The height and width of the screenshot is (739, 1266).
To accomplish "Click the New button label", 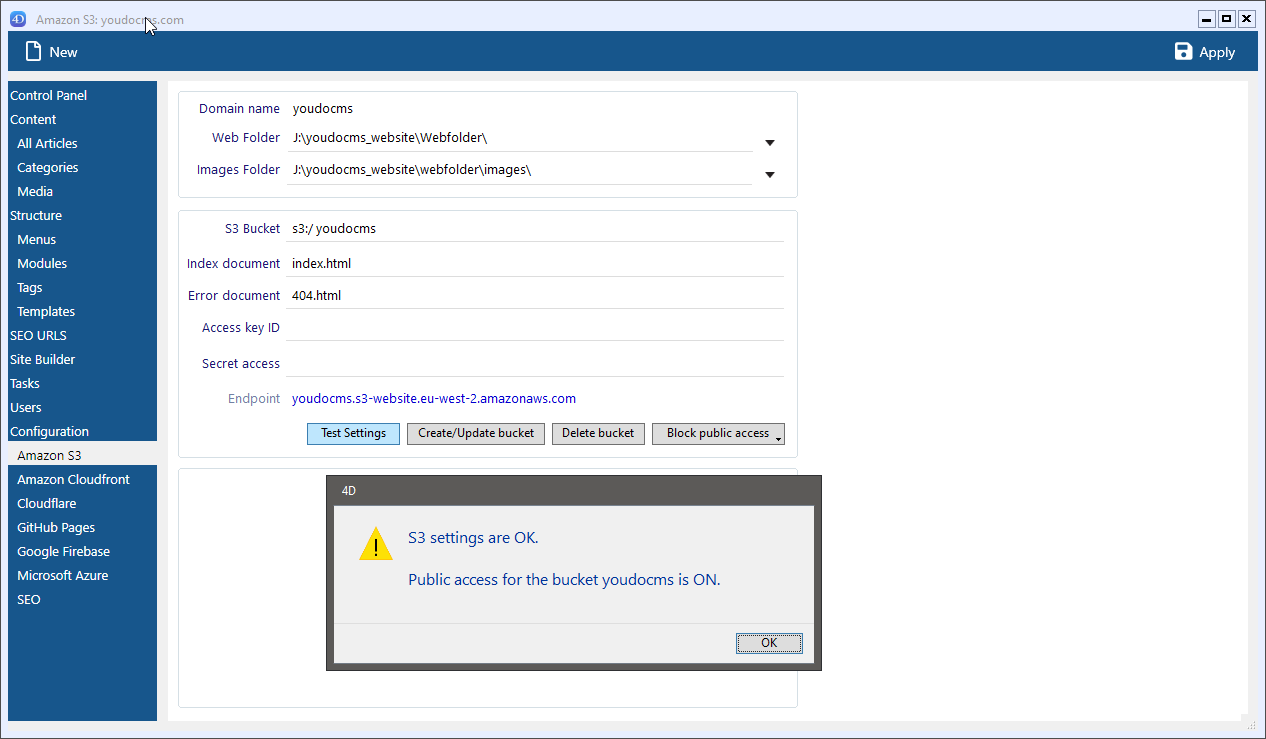I will 63,52.
